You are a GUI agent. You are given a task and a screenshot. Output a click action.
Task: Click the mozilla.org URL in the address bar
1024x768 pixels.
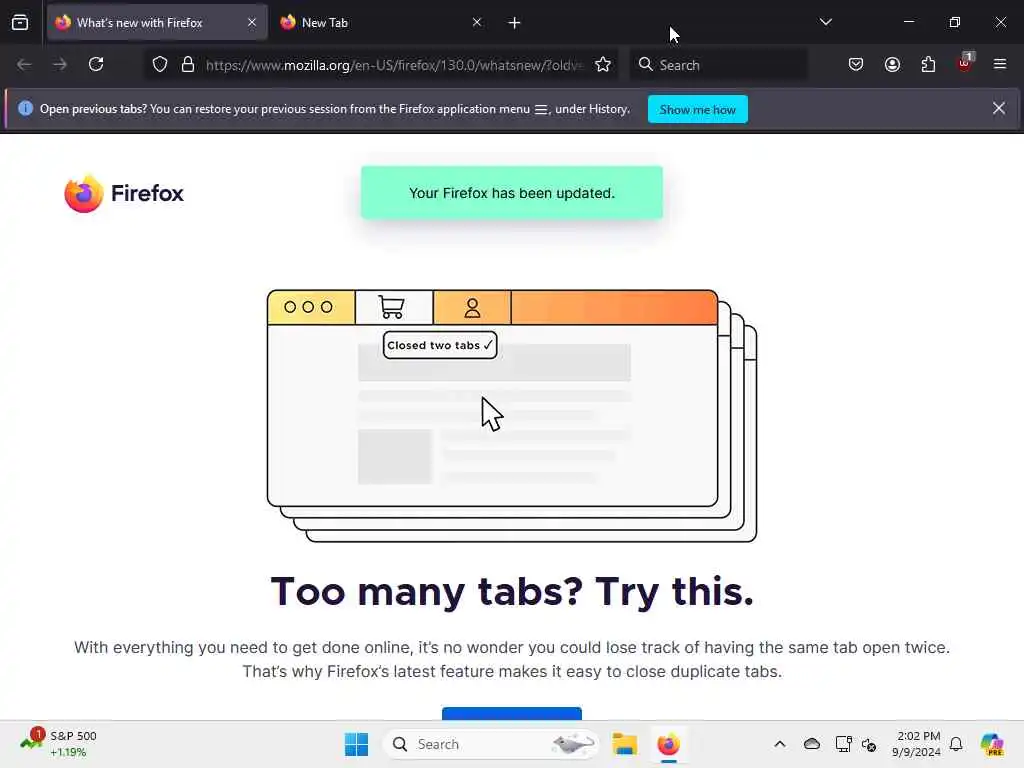[x=394, y=65]
